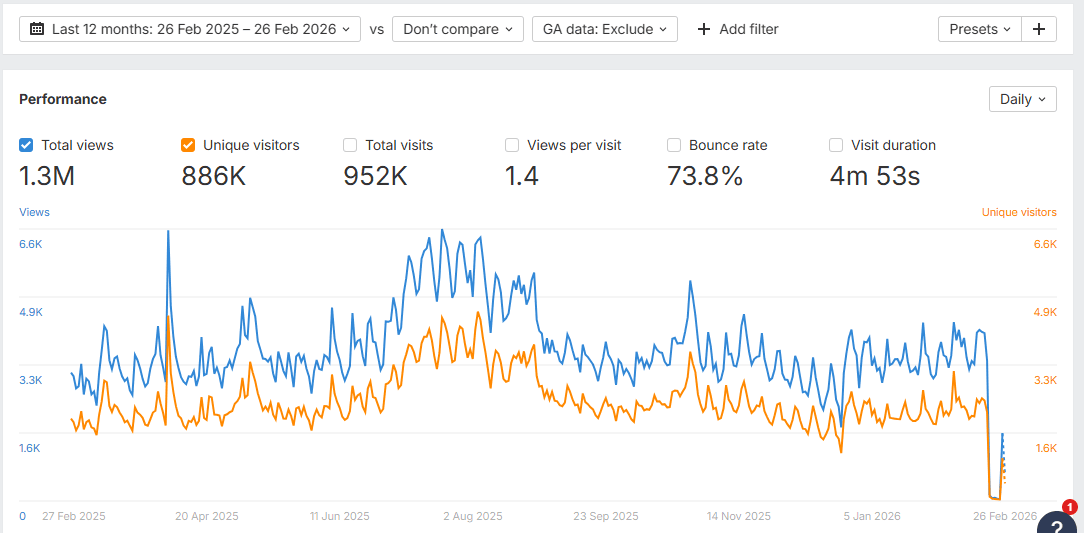The height and width of the screenshot is (533, 1084).
Task: Click the tall blue April views spike
Action: (x=167, y=235)
